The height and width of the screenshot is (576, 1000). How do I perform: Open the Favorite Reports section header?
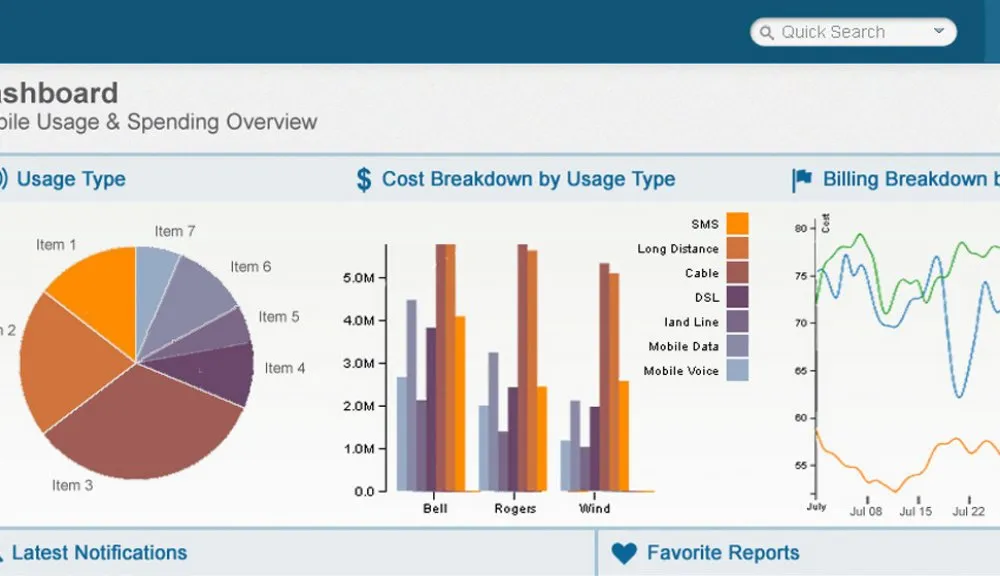click(x=722, y=553)
